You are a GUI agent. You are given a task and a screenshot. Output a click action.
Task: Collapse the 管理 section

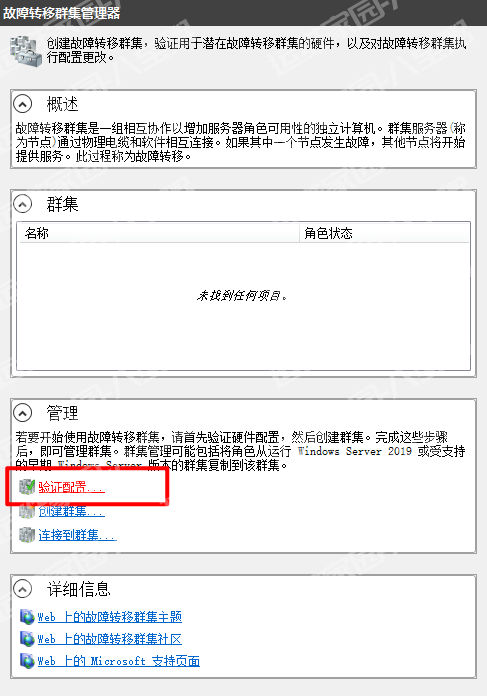23,413
